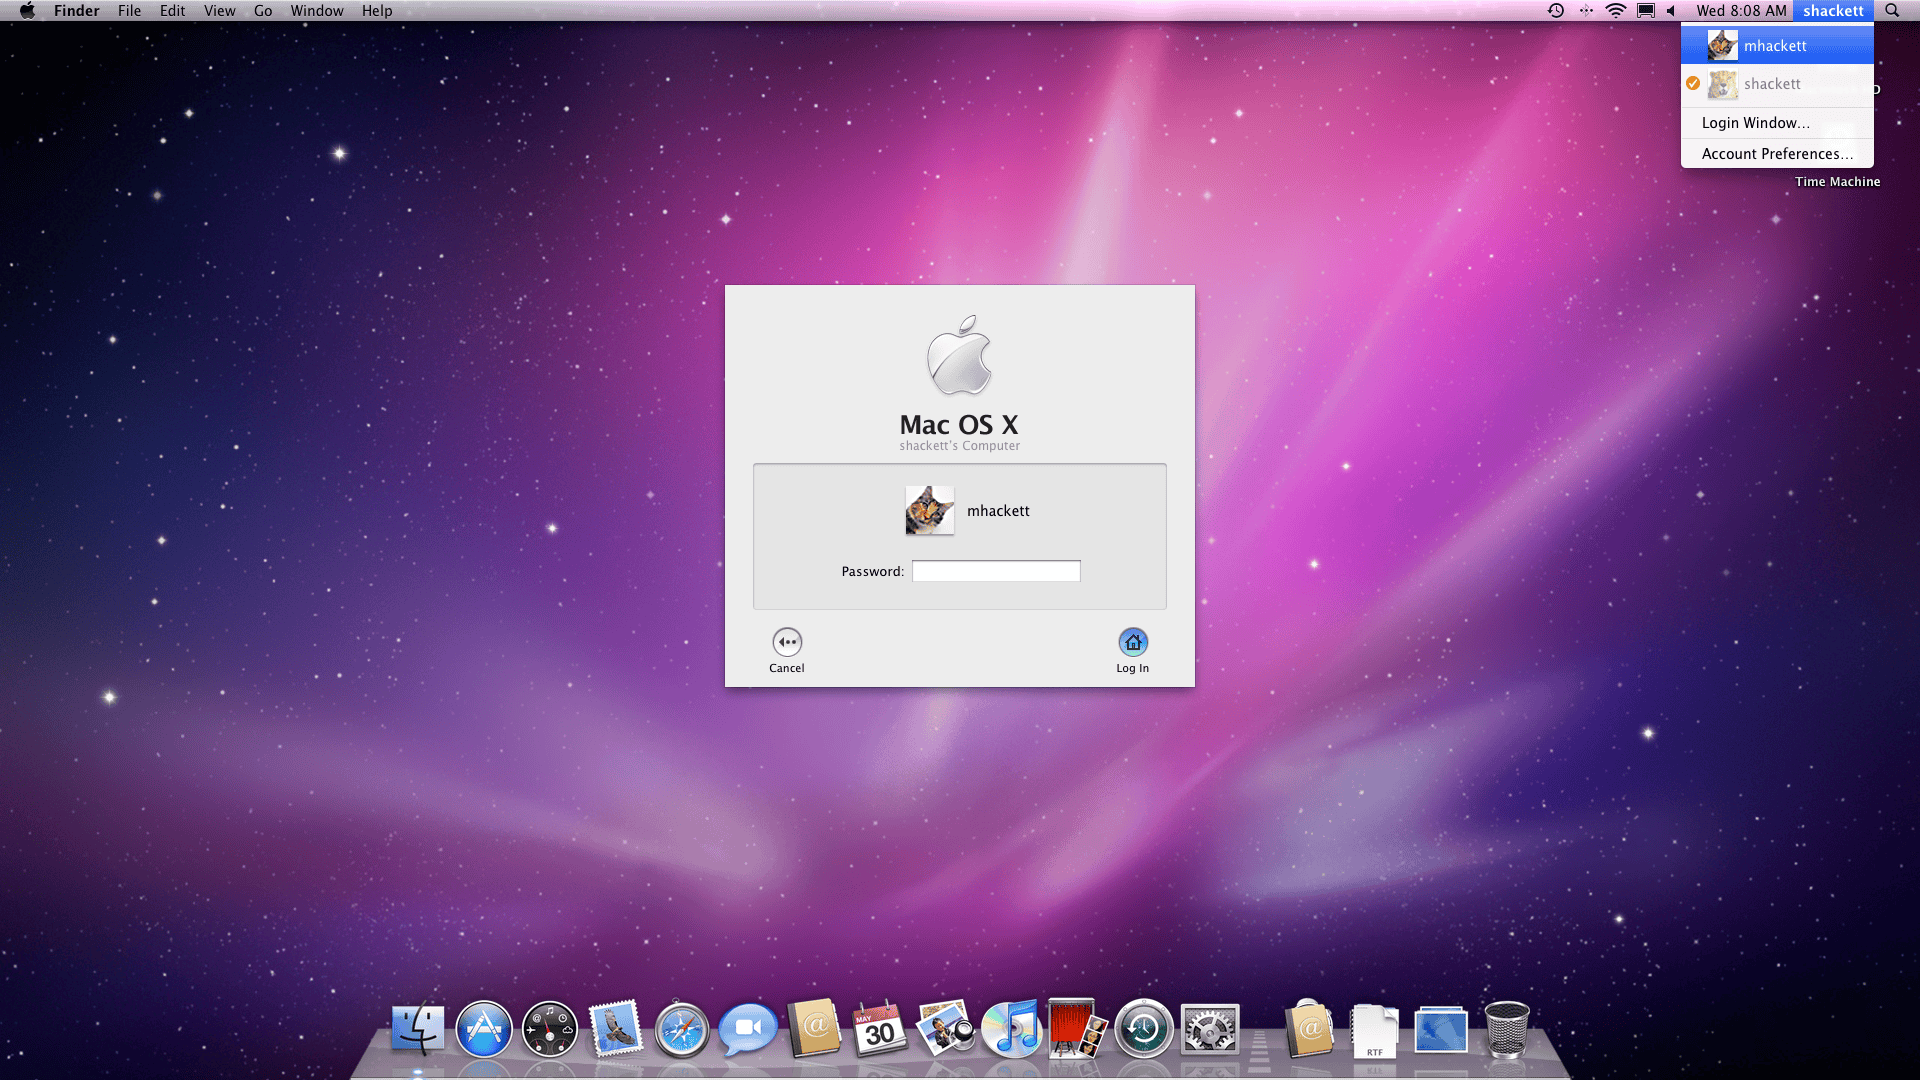Image resolution: width=1920 pixels, height=1080 pixels.
Task: Open the volume speaker menu
Action: click(1671, 11)
